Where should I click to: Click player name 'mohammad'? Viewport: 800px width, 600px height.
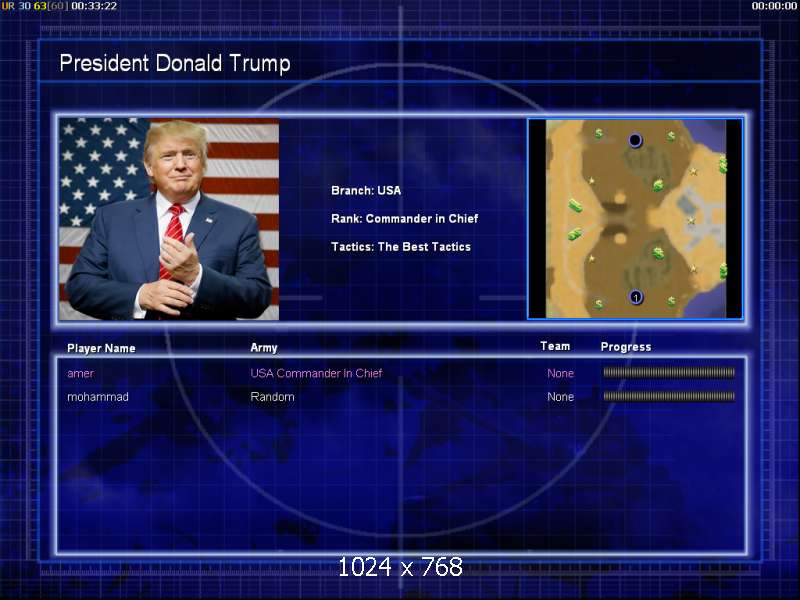point(97,397)
